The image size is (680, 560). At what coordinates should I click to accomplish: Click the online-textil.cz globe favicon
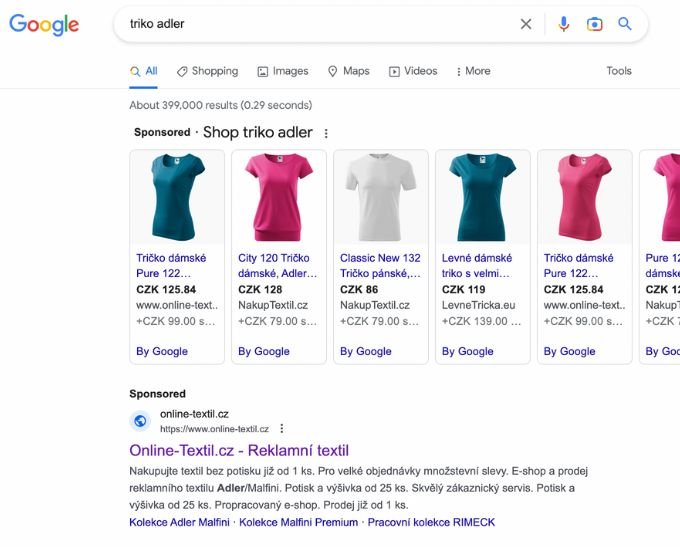(x=140, y=421)
